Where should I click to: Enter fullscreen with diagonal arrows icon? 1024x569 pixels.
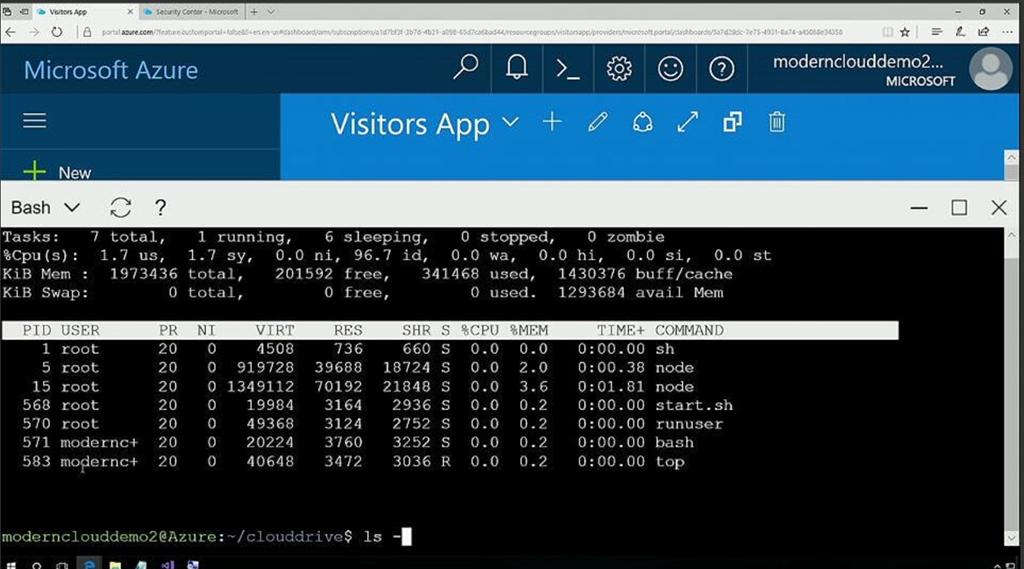[x=688, y=122]
